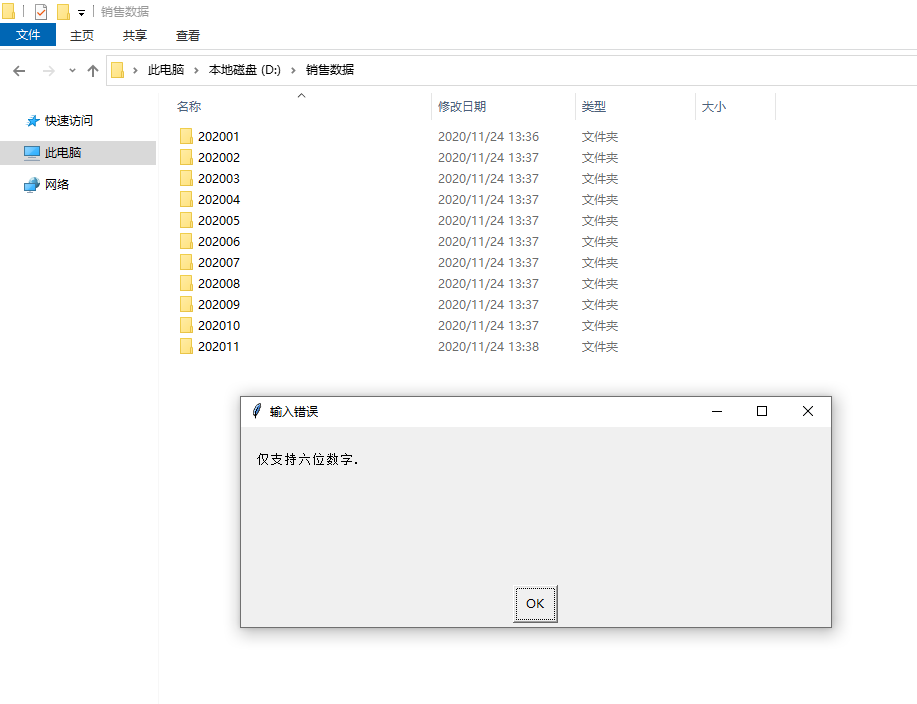Image resolution: width=917 pixels, height=704 pixels.
Task: Select the 查看 ribbon tab
Action: [x=188, y=36]
